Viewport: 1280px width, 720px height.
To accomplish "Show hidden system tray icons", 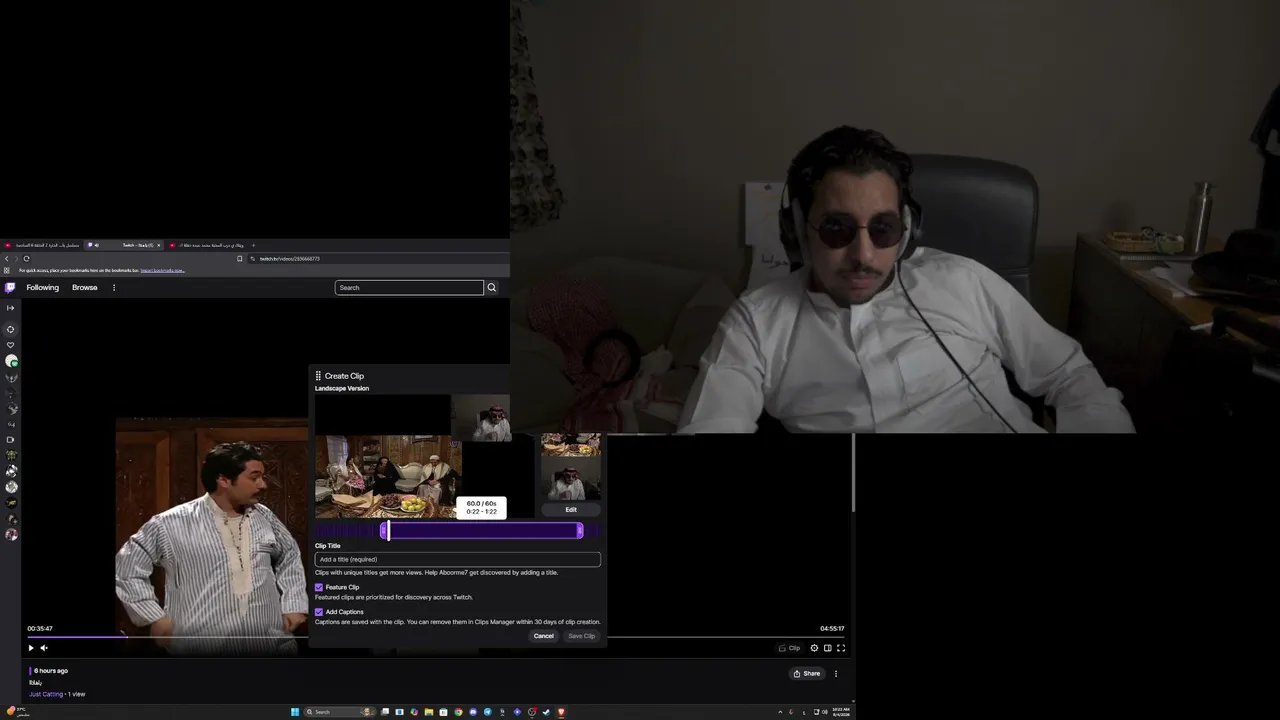I will tap(780, 712).
